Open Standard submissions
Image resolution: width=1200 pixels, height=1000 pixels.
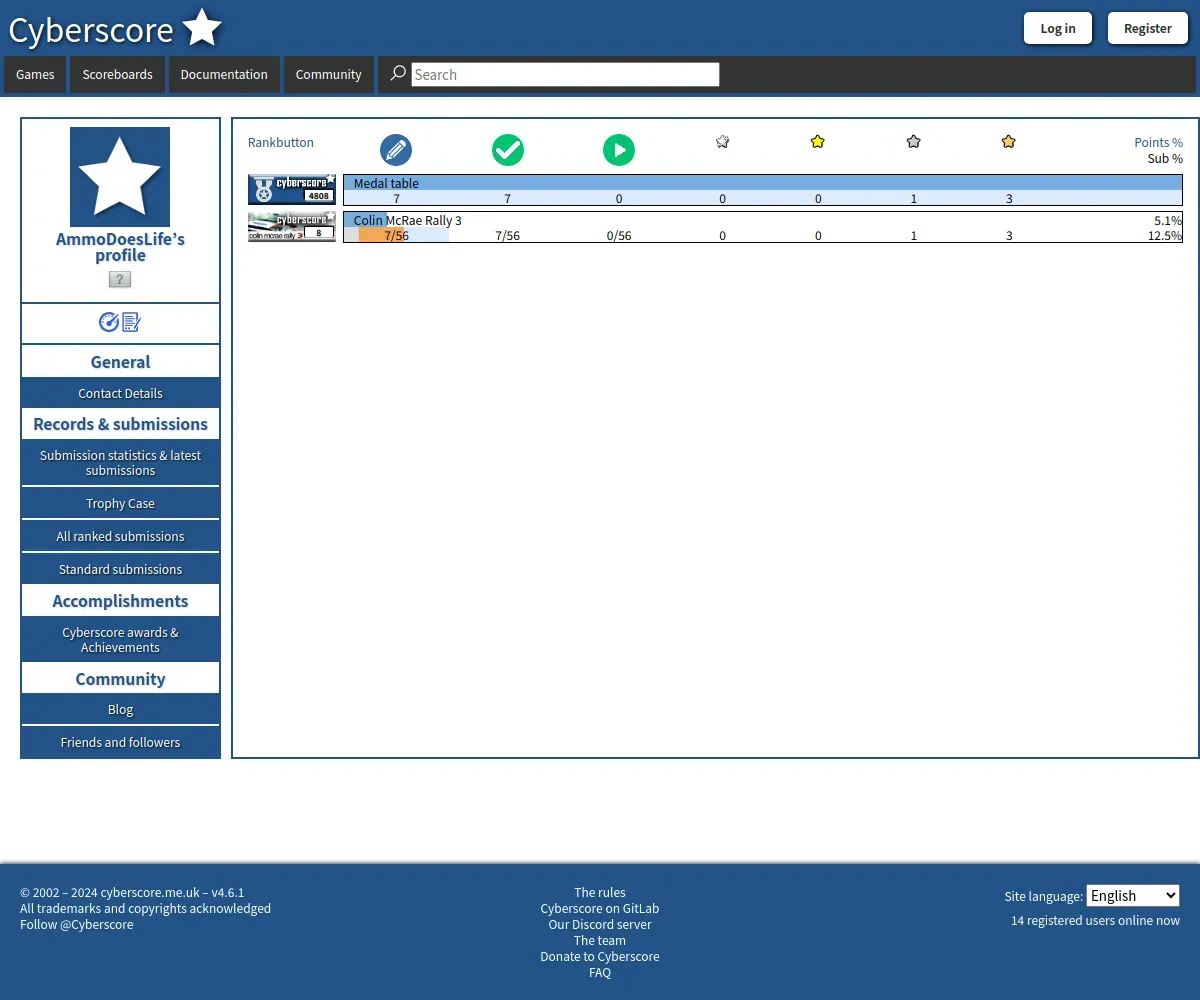click(120, 569)
